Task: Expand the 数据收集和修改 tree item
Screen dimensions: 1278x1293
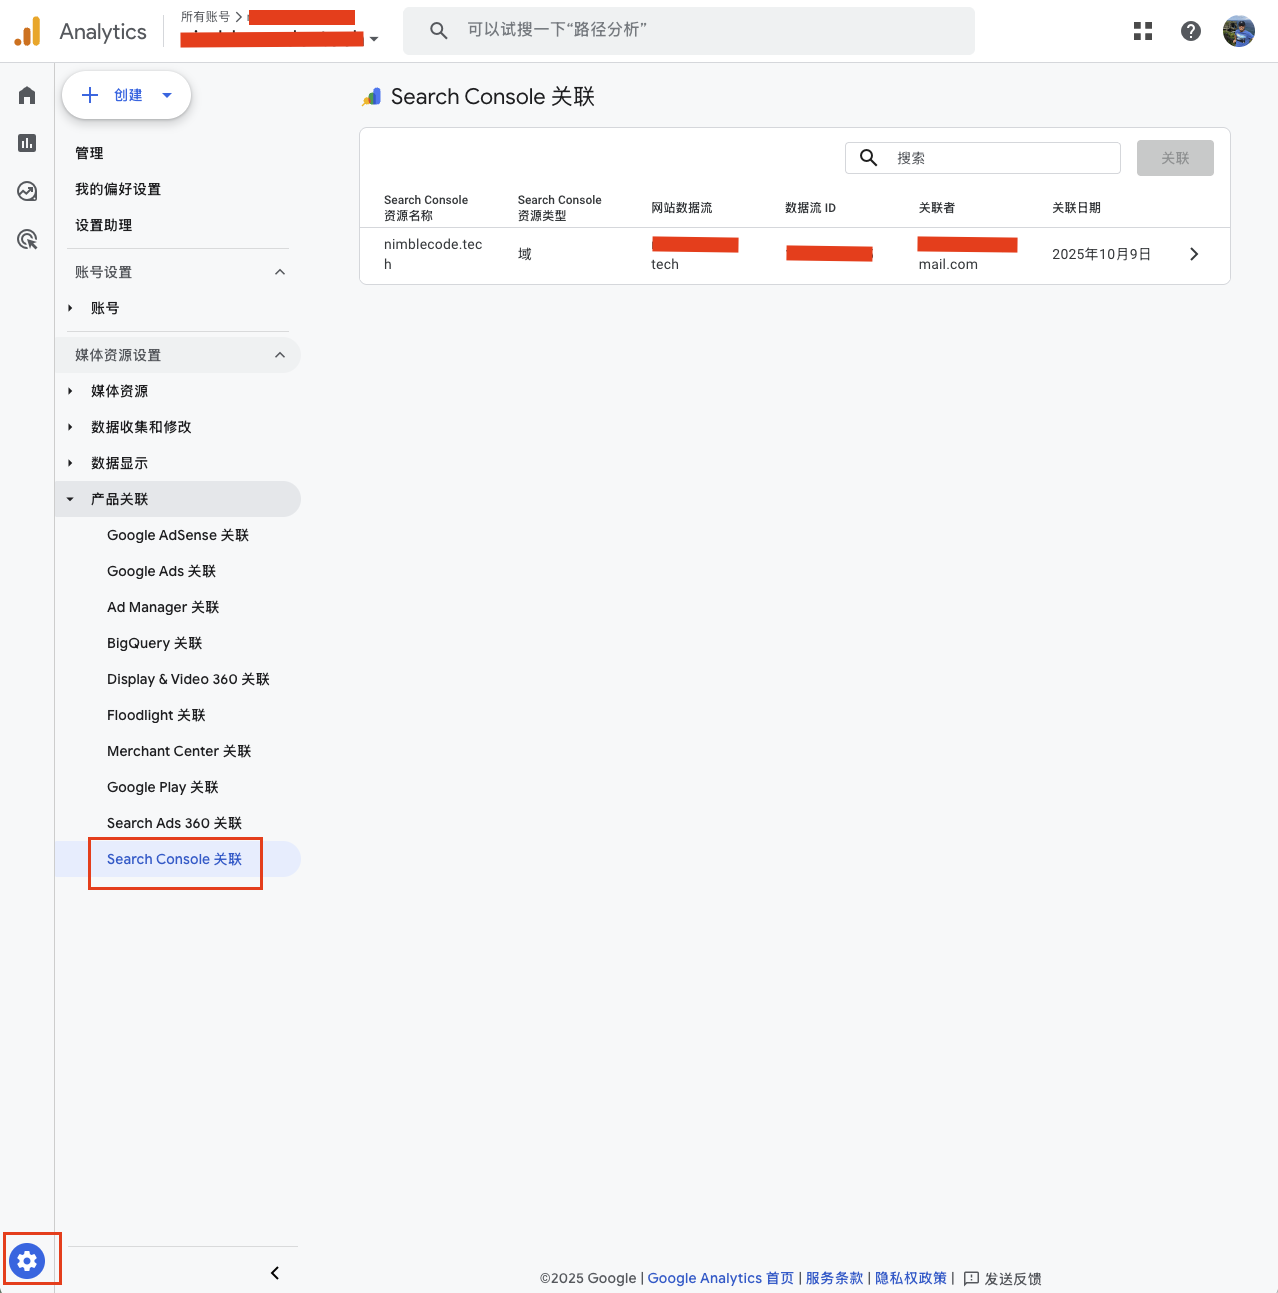Action: pyautogui.click(x=70, y=427)
